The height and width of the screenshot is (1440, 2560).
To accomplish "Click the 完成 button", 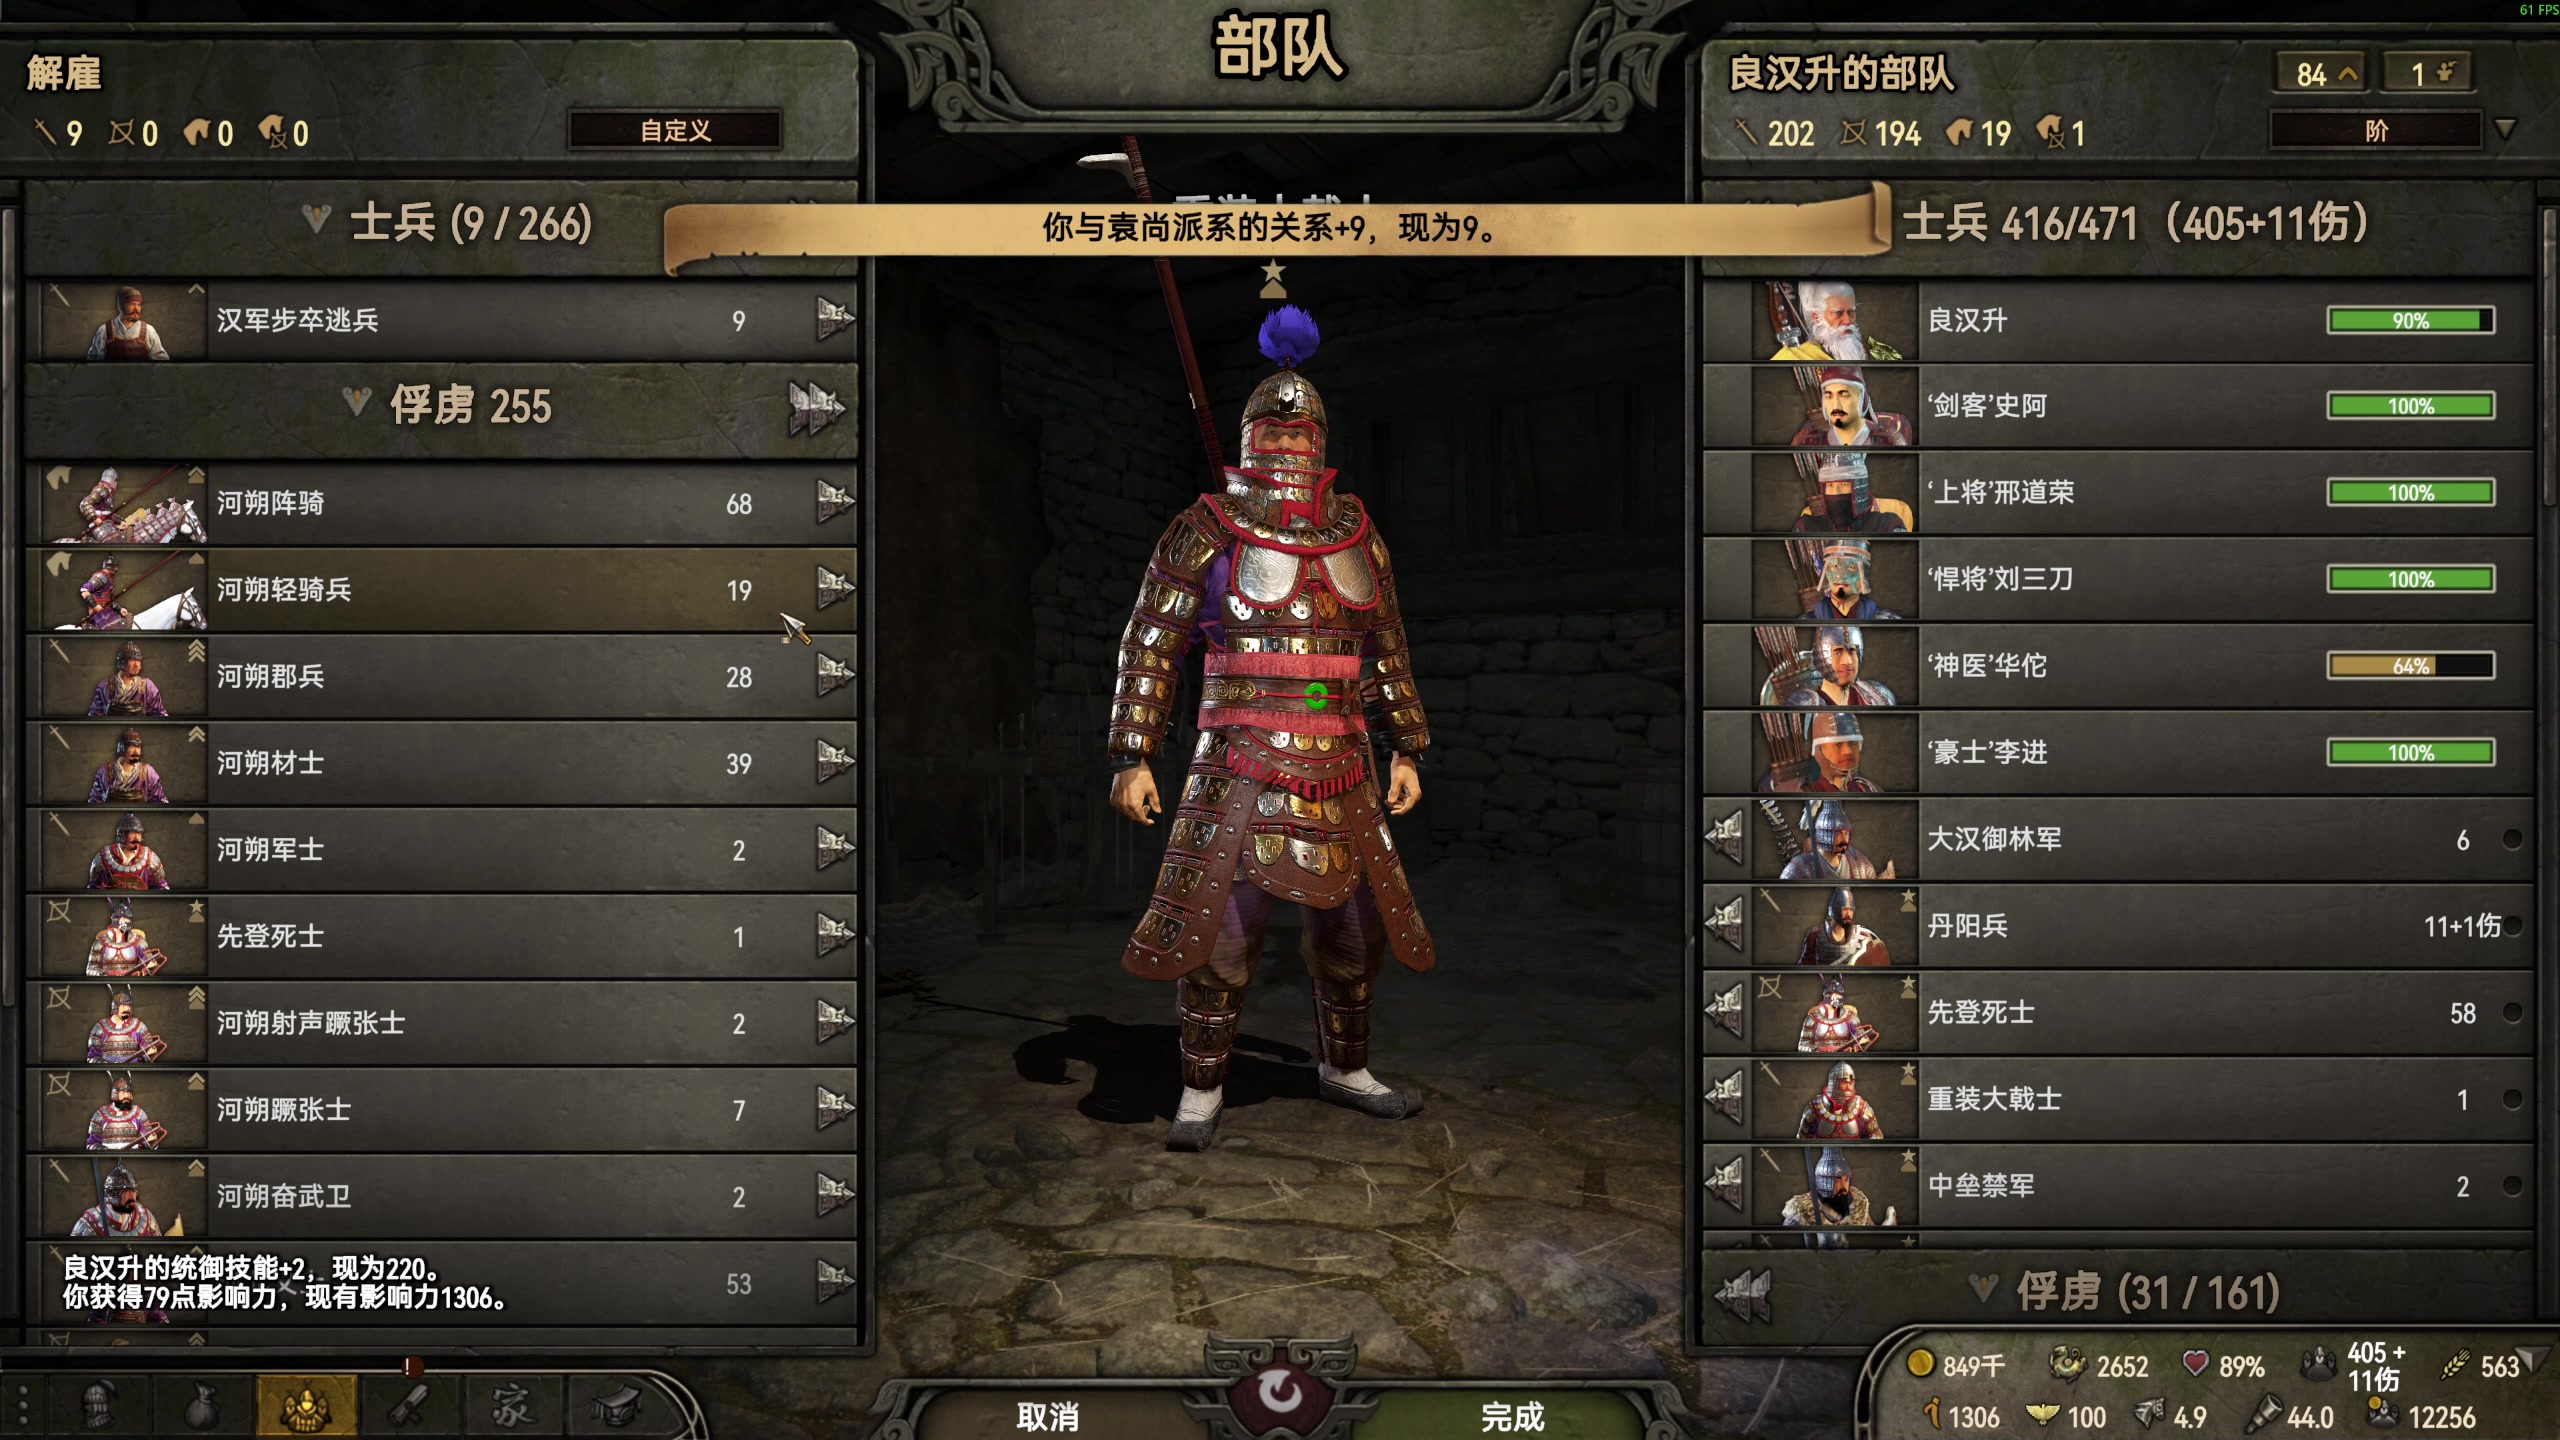I will pos(1512,1416).
